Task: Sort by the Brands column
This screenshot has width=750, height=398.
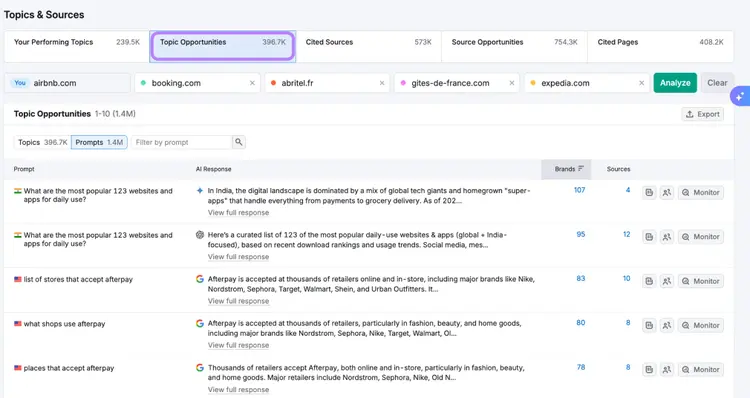Action: 566,169
